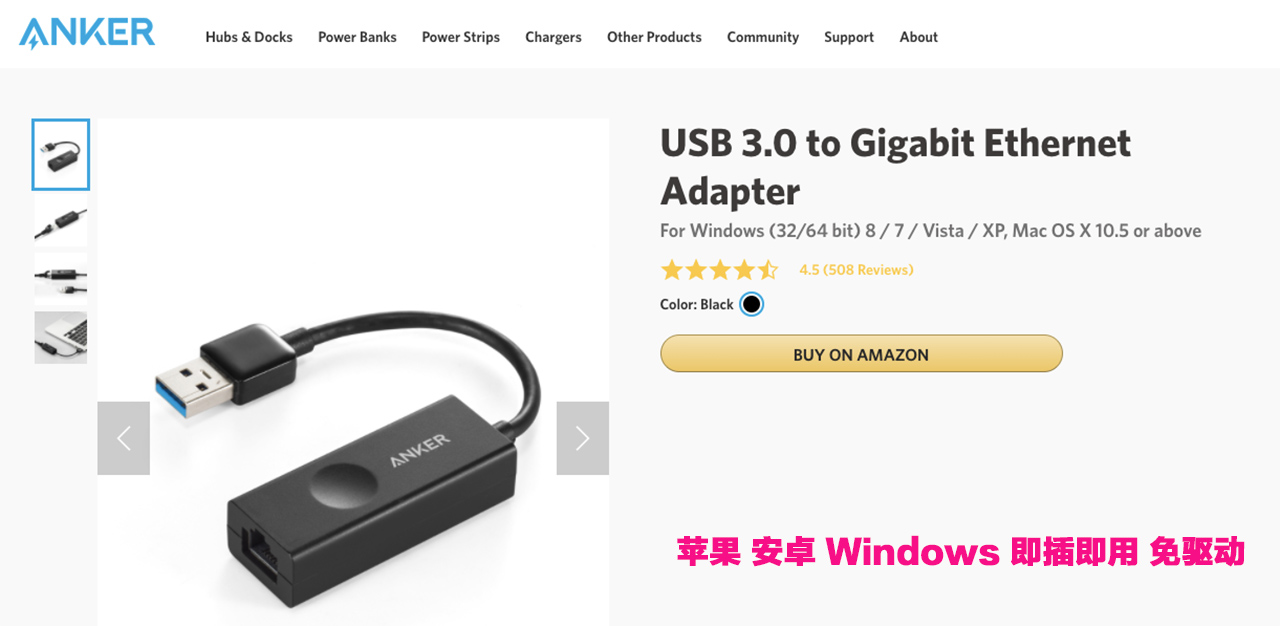Screen dimensions: 1280x626
Task: Open the Chargers menu
Action: pyautogui.click(x=553, y=37)
